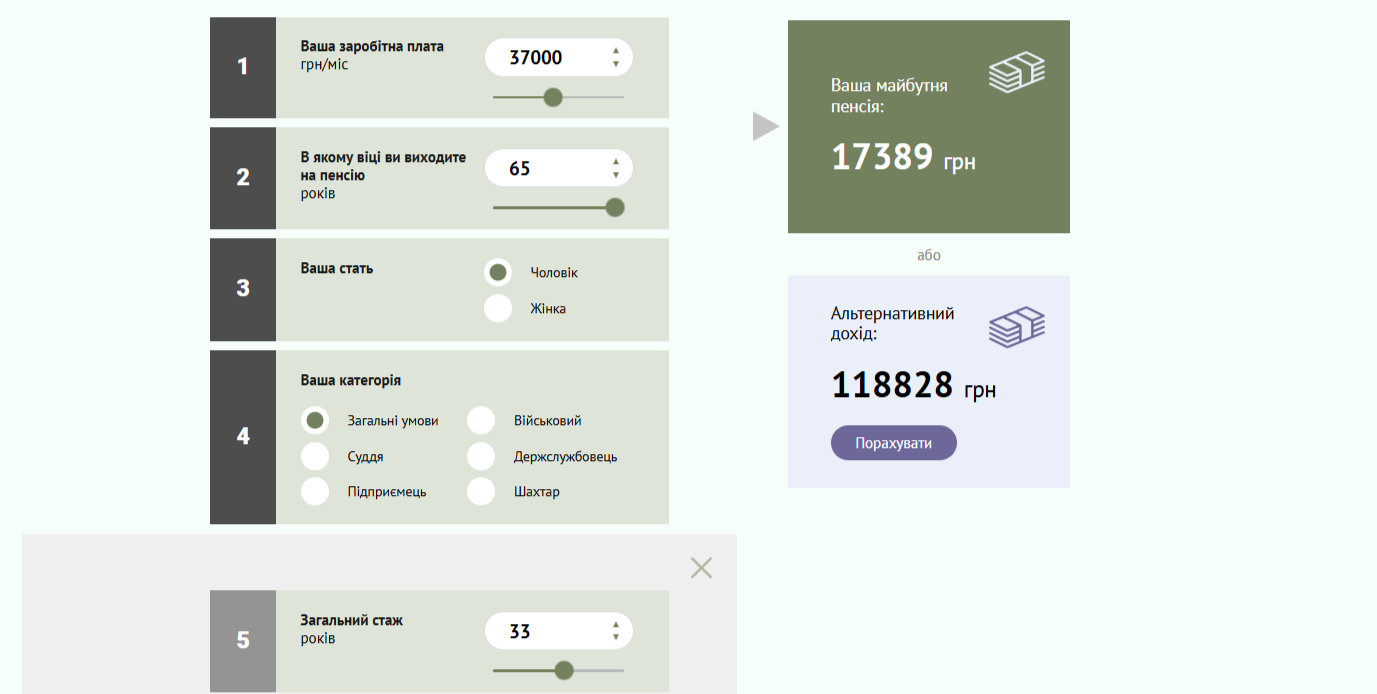Choose the Військовий category
1377x694 pixels.
point(481,421)
